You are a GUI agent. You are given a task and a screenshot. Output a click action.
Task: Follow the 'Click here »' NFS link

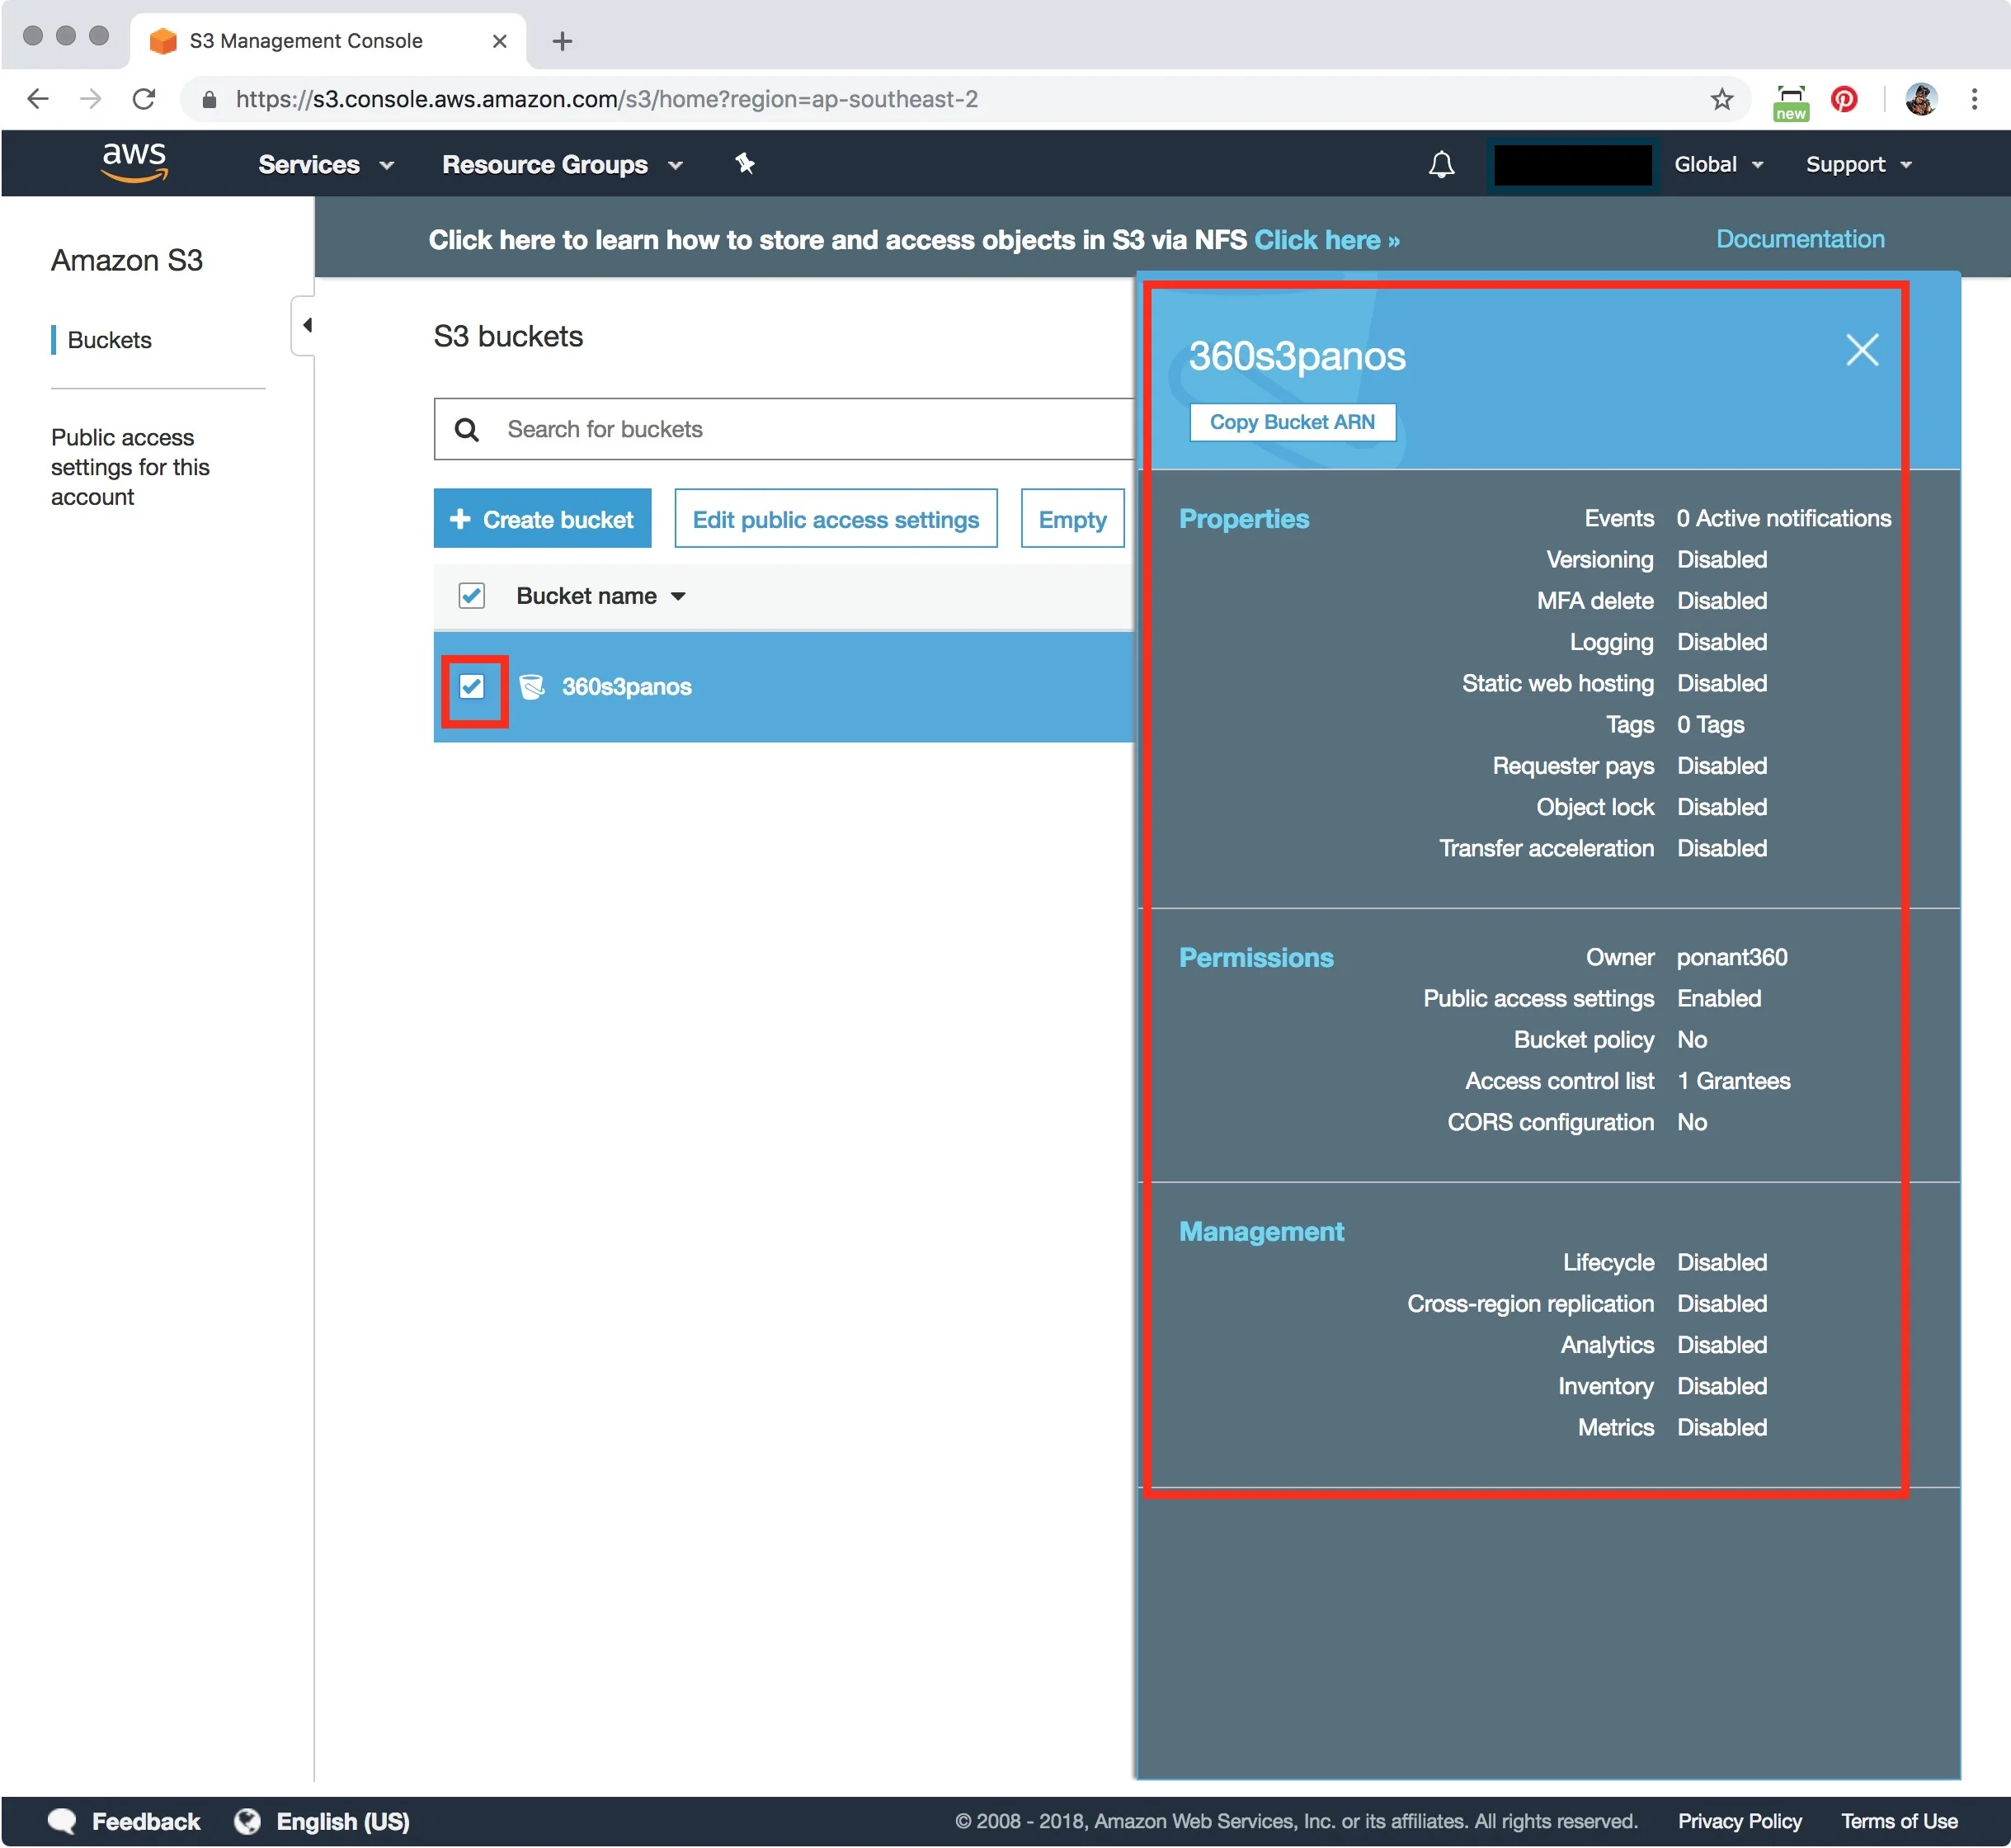click(1327, 240)
